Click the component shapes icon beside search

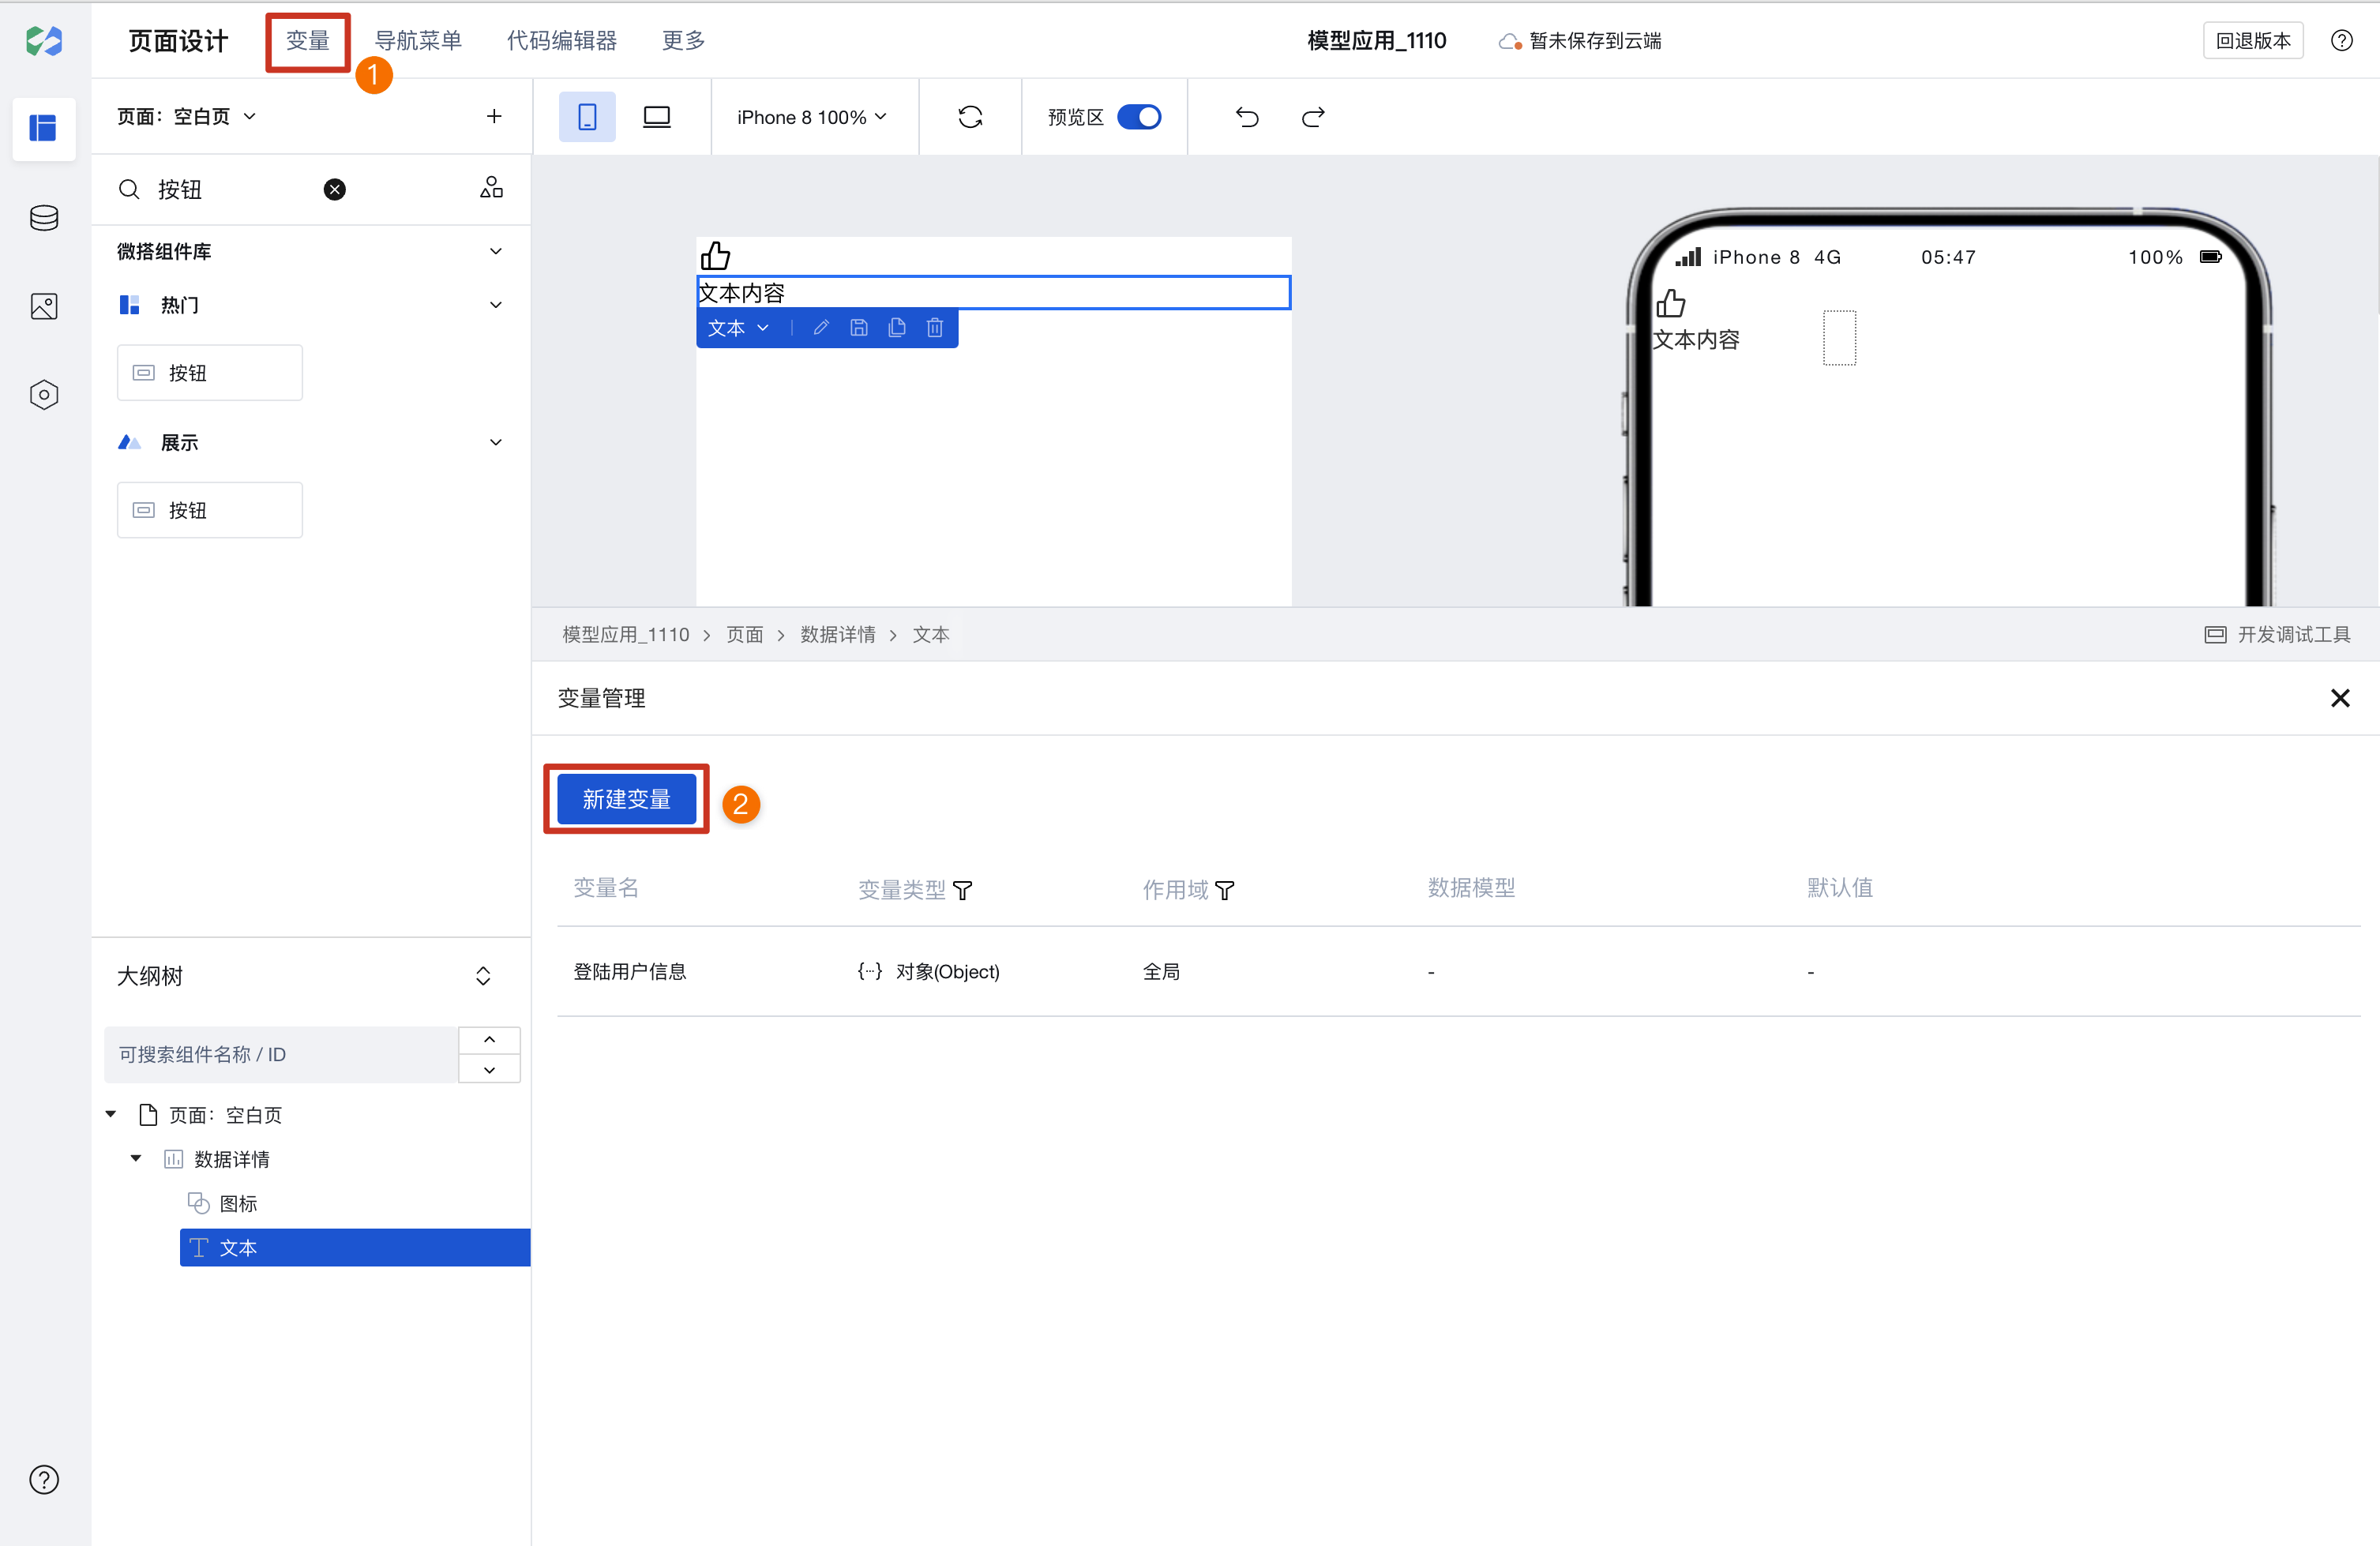point(491,187)
